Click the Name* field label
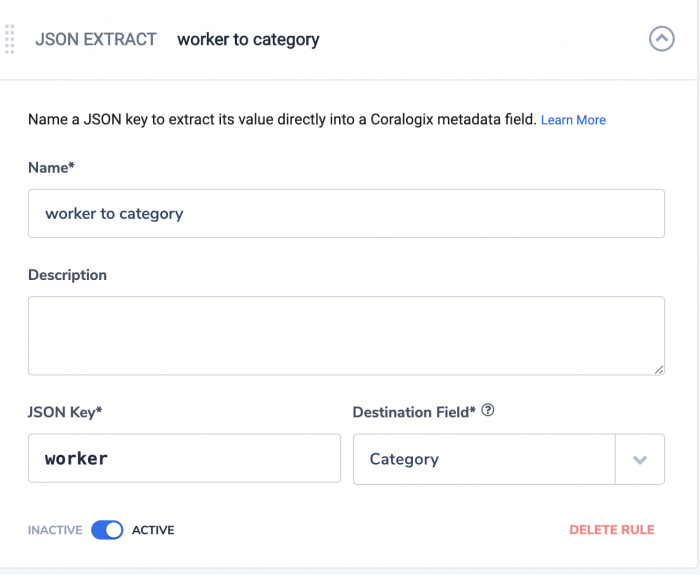700x575 pixels. [51, 168]
